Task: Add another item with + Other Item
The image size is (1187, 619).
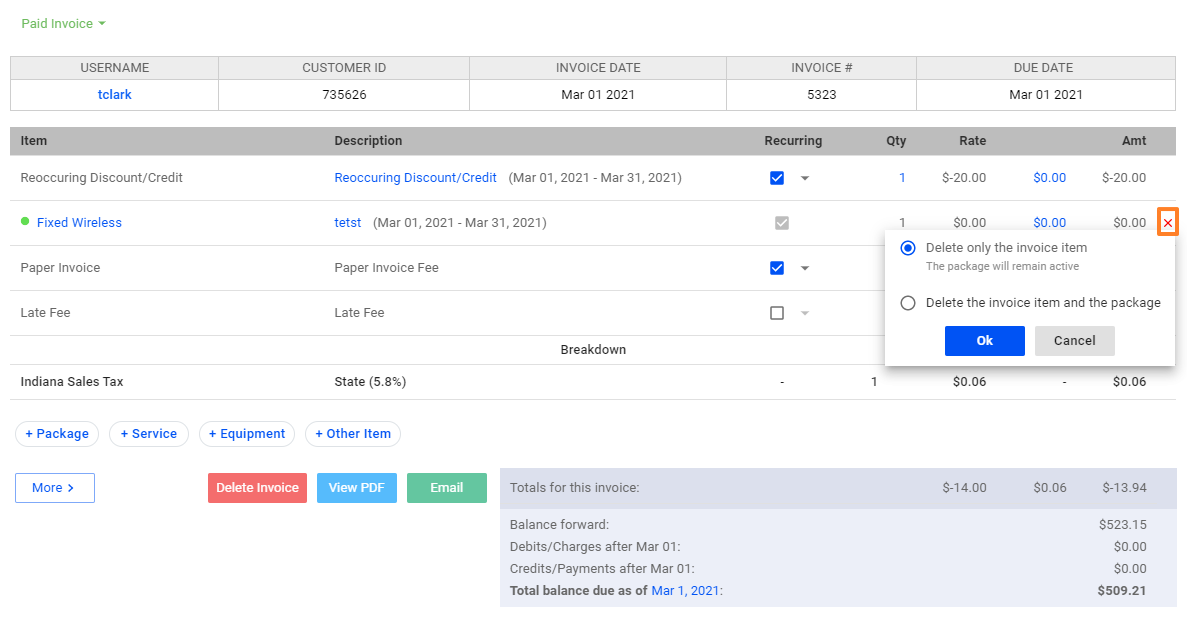Action: (x=353, y=434)
